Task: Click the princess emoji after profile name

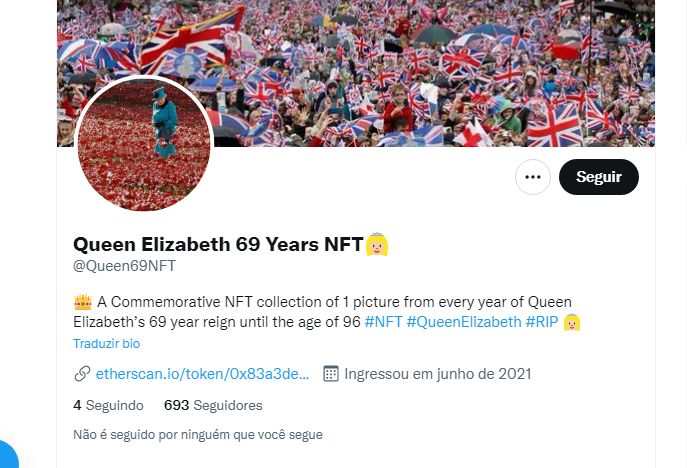Action: (377, 245)
